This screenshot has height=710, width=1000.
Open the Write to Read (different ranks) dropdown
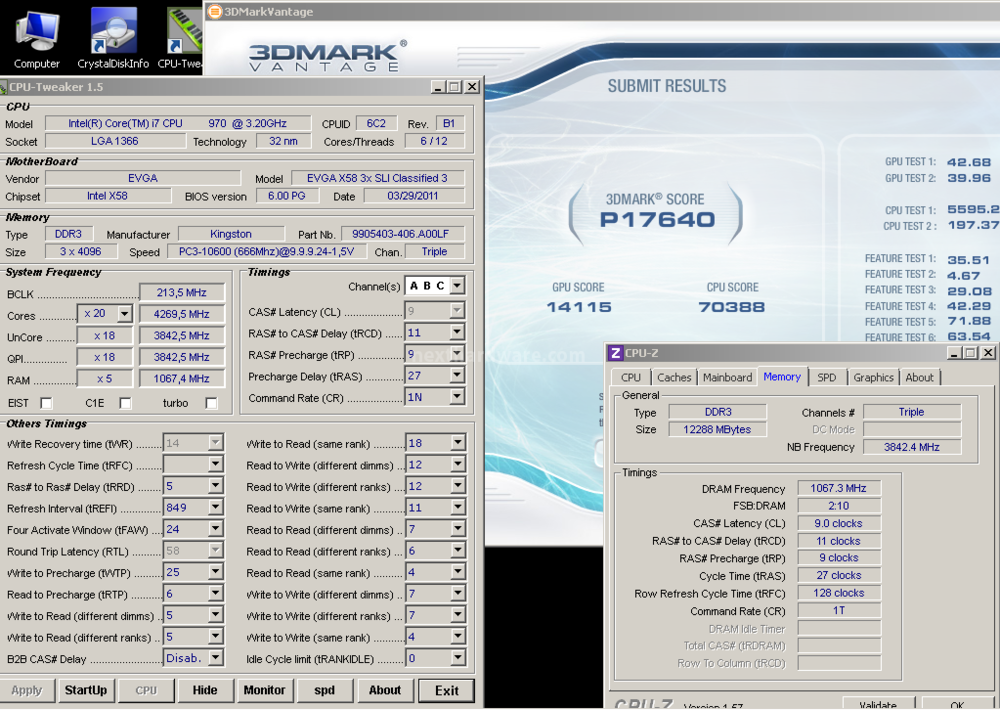click(216, 637)
